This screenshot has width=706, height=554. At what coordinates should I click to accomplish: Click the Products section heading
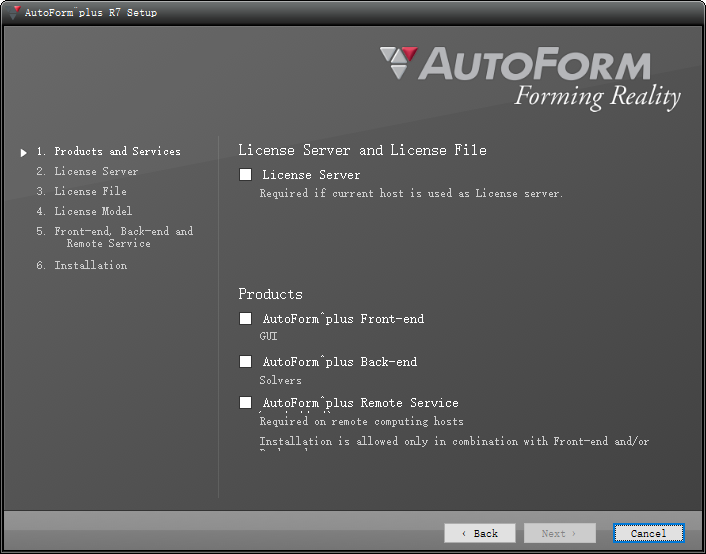(x=271, y=295)
